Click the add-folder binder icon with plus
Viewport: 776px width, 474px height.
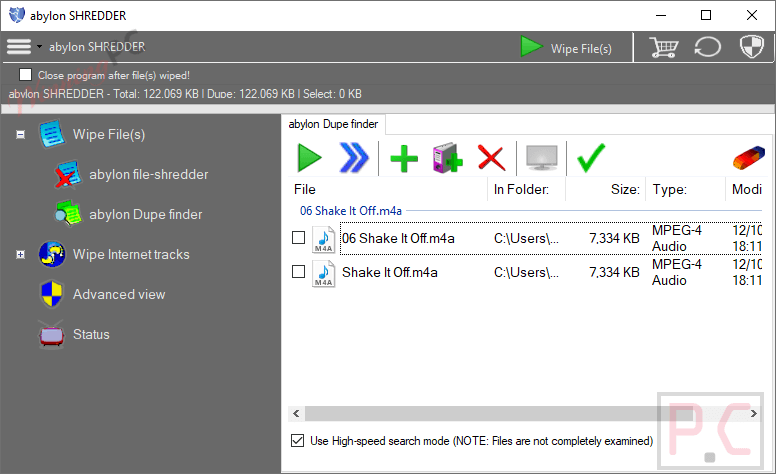point(447,158)
